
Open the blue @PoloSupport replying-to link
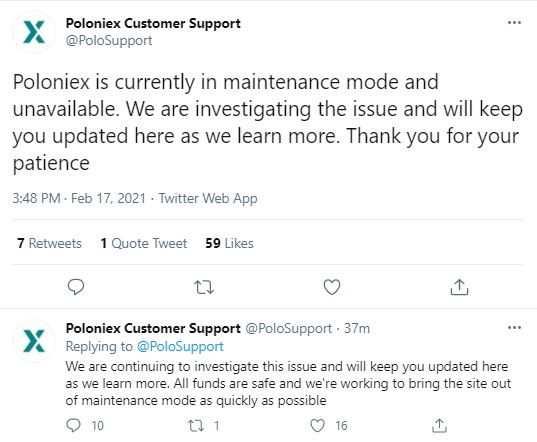click(x=180, y=346)
